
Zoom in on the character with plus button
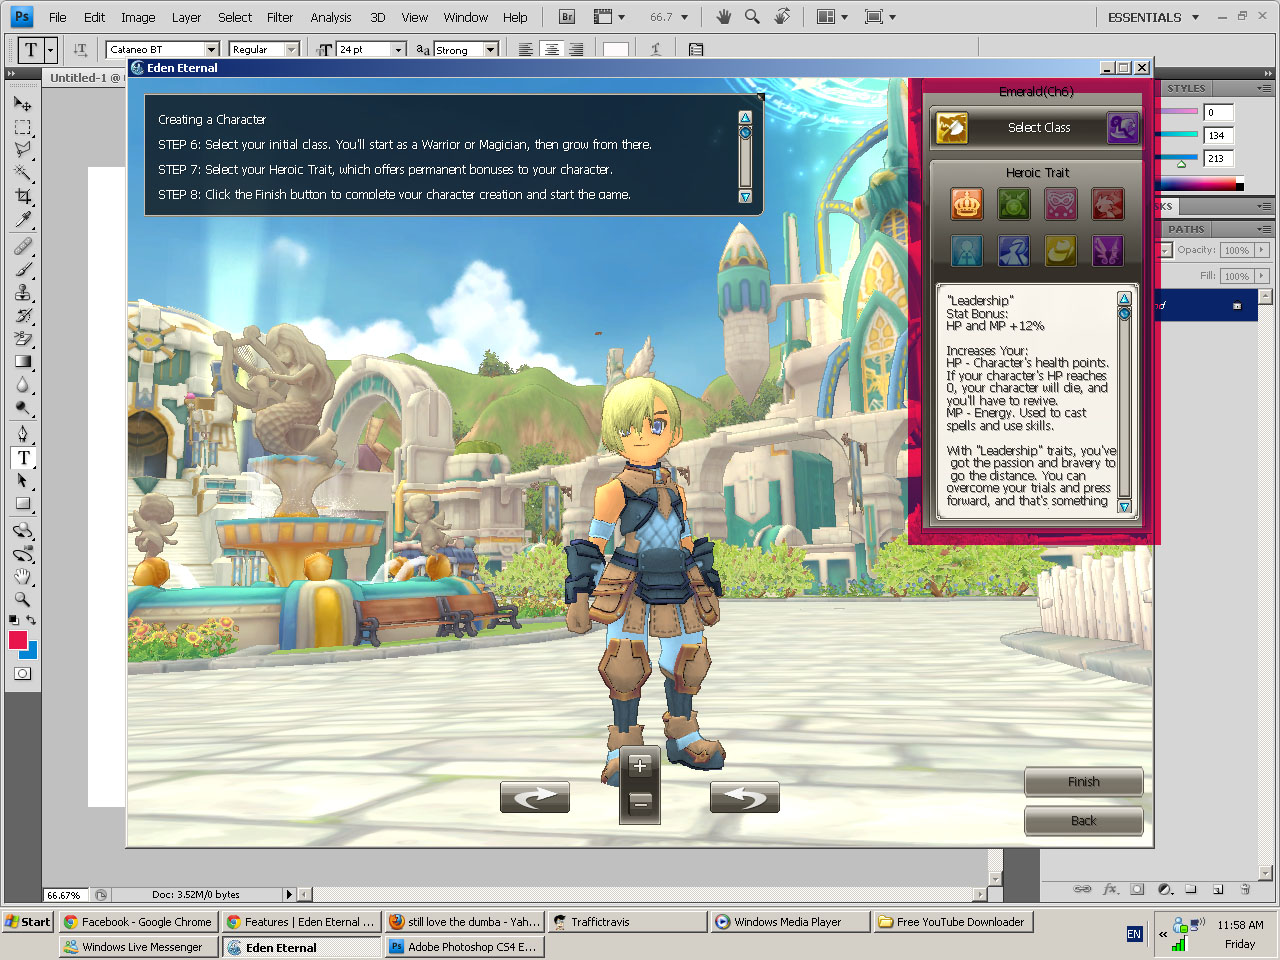pos(640,767)
